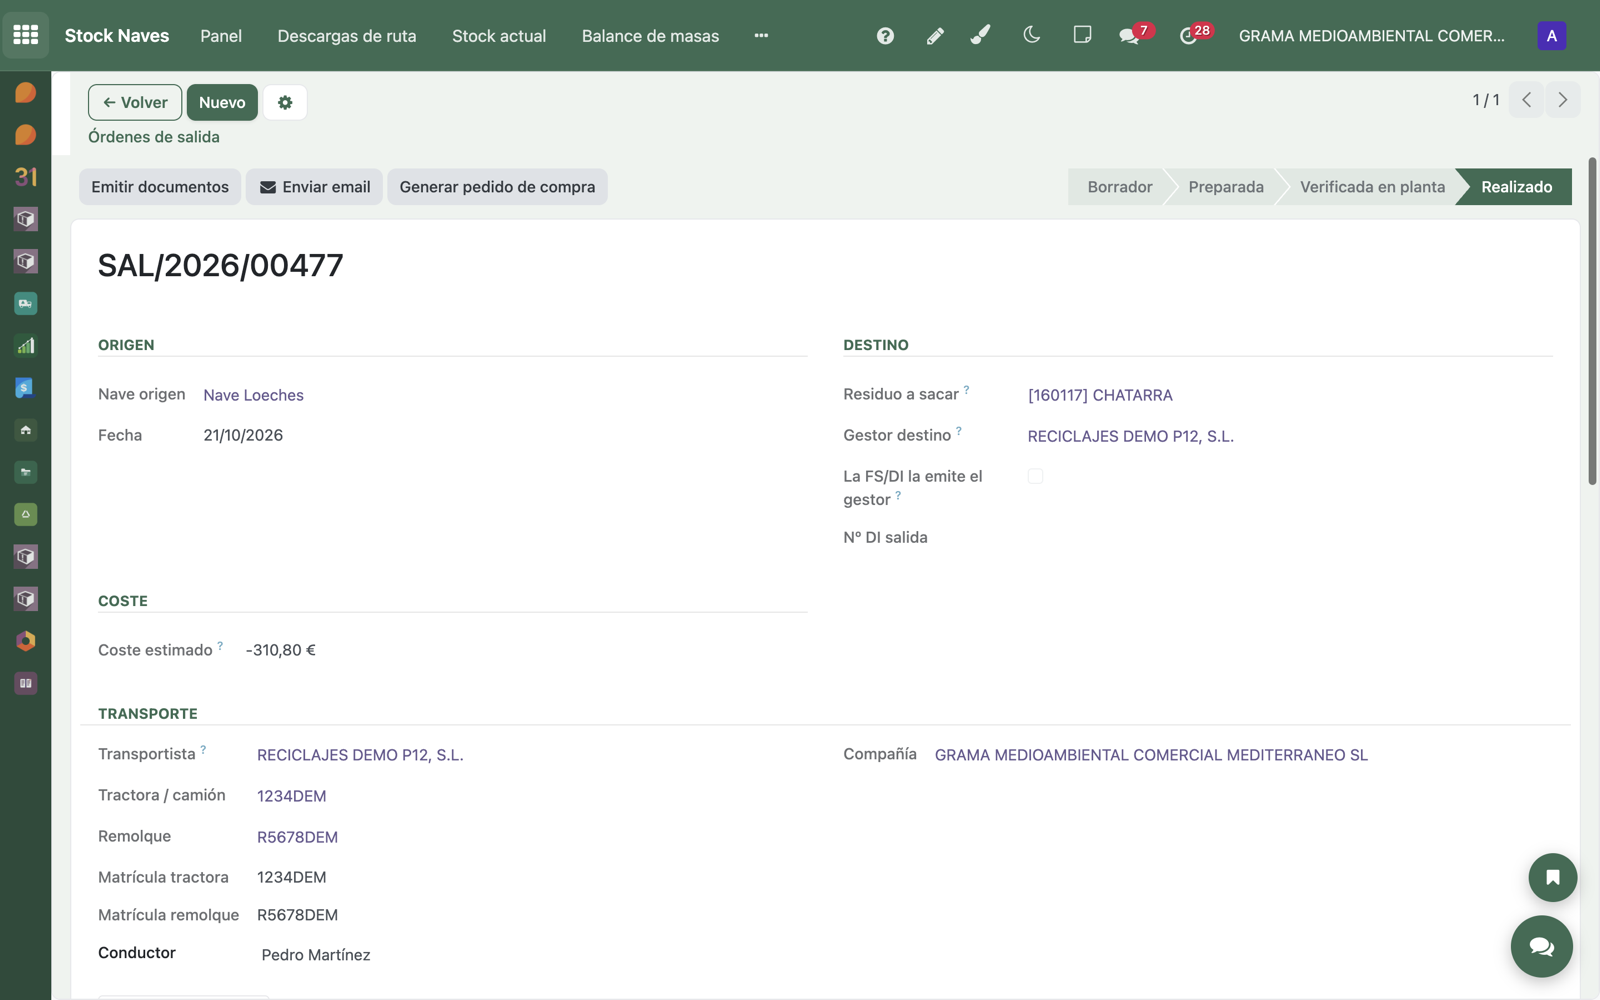
Task: Click Emitir documentos button
Action: (160, 187)
